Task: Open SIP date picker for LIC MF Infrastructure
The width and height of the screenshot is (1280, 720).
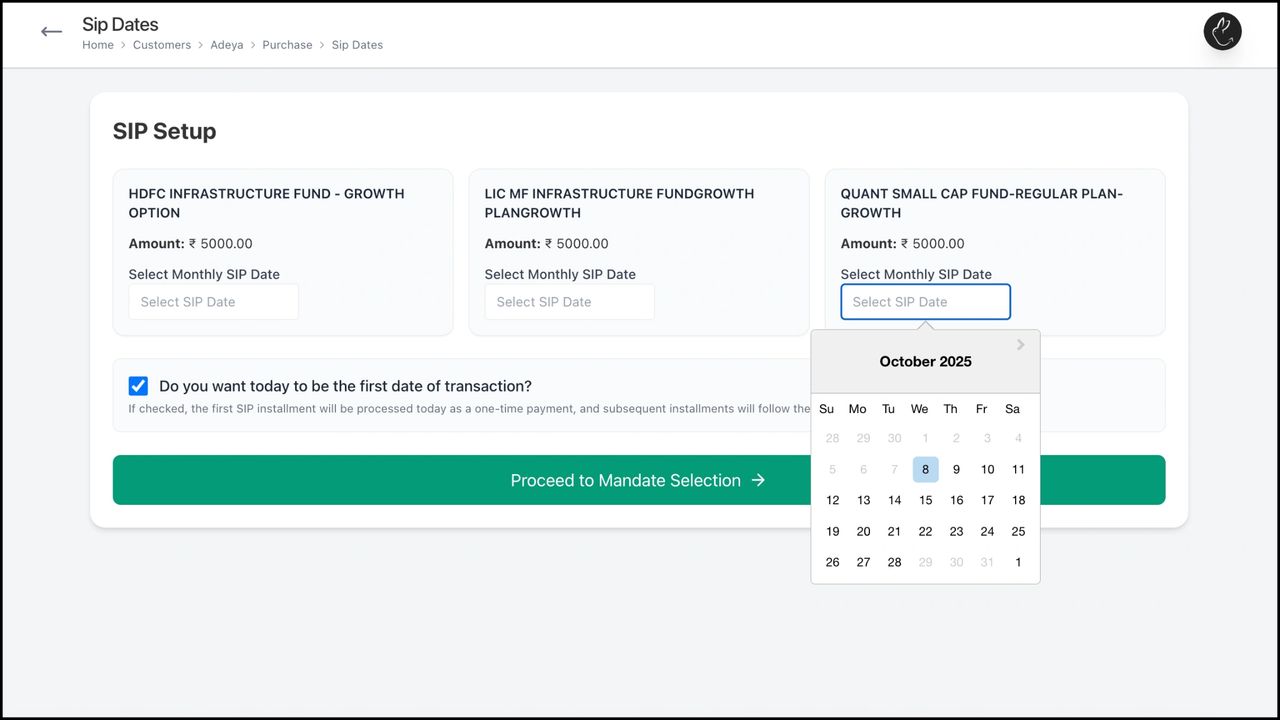Action: 569,302
